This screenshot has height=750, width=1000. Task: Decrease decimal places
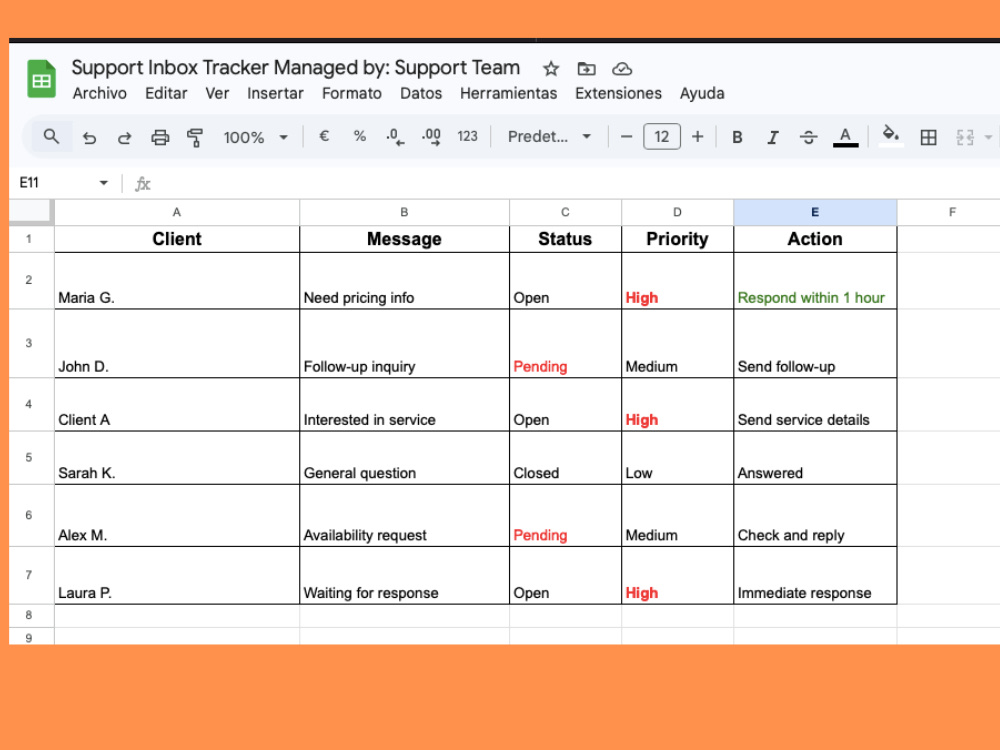[395, 136]
